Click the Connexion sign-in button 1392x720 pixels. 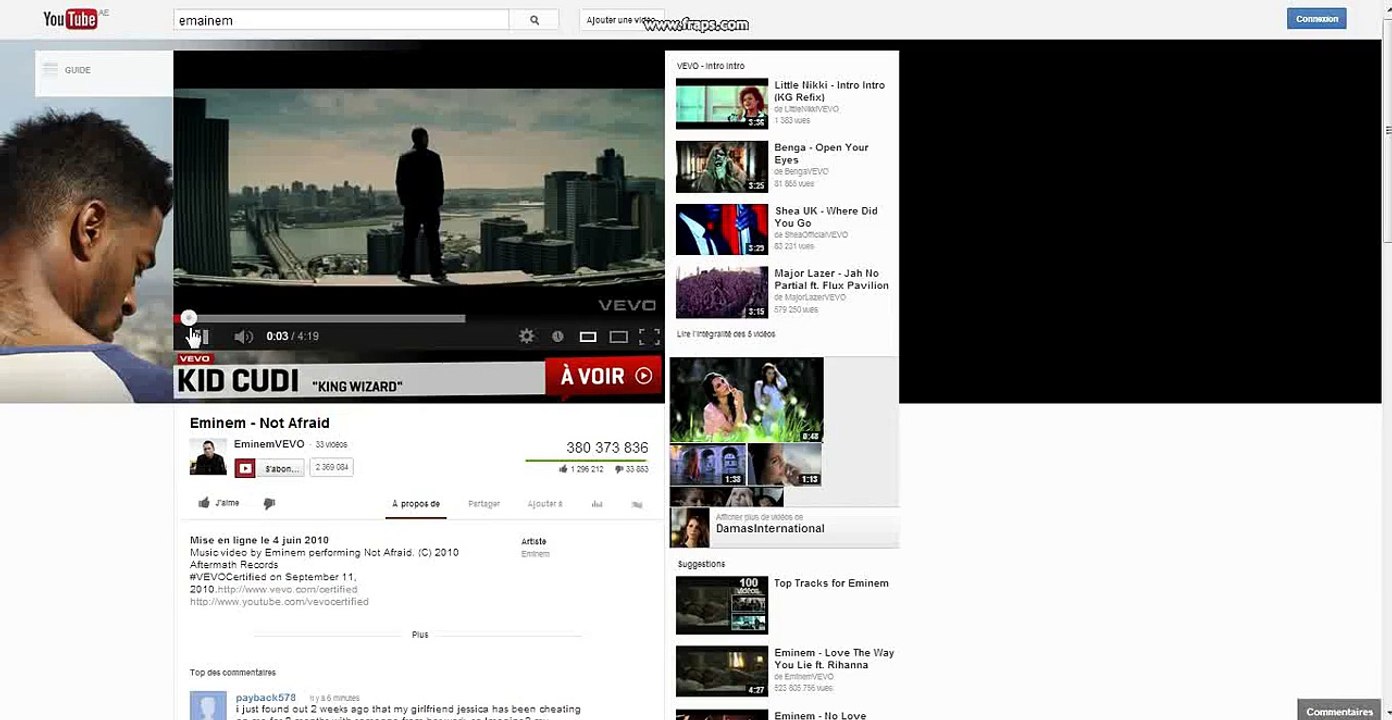(1317, 19)
